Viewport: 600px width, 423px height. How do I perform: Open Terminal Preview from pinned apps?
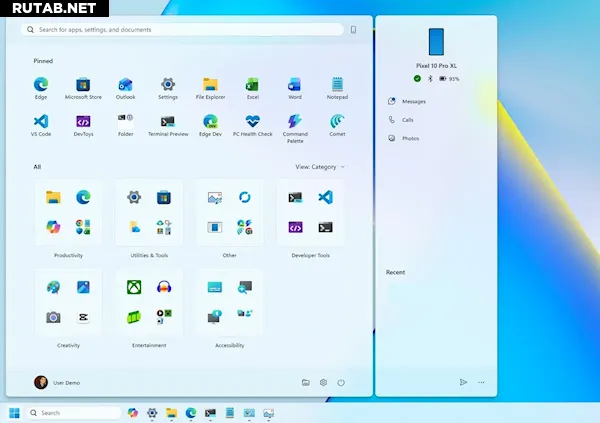coord(168,122)
